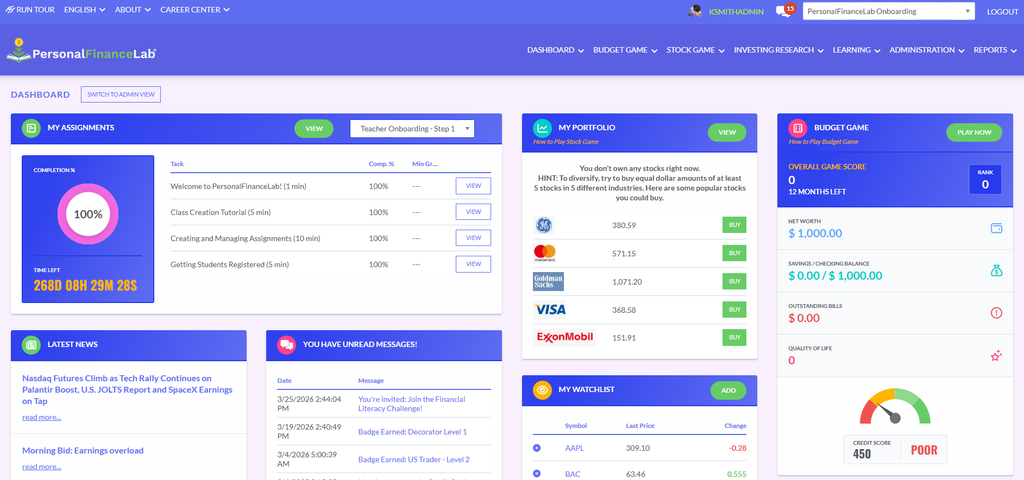Buy the General Electric stock at 380.59
The width and height of the screenshot is (1024, 480).
734,225
